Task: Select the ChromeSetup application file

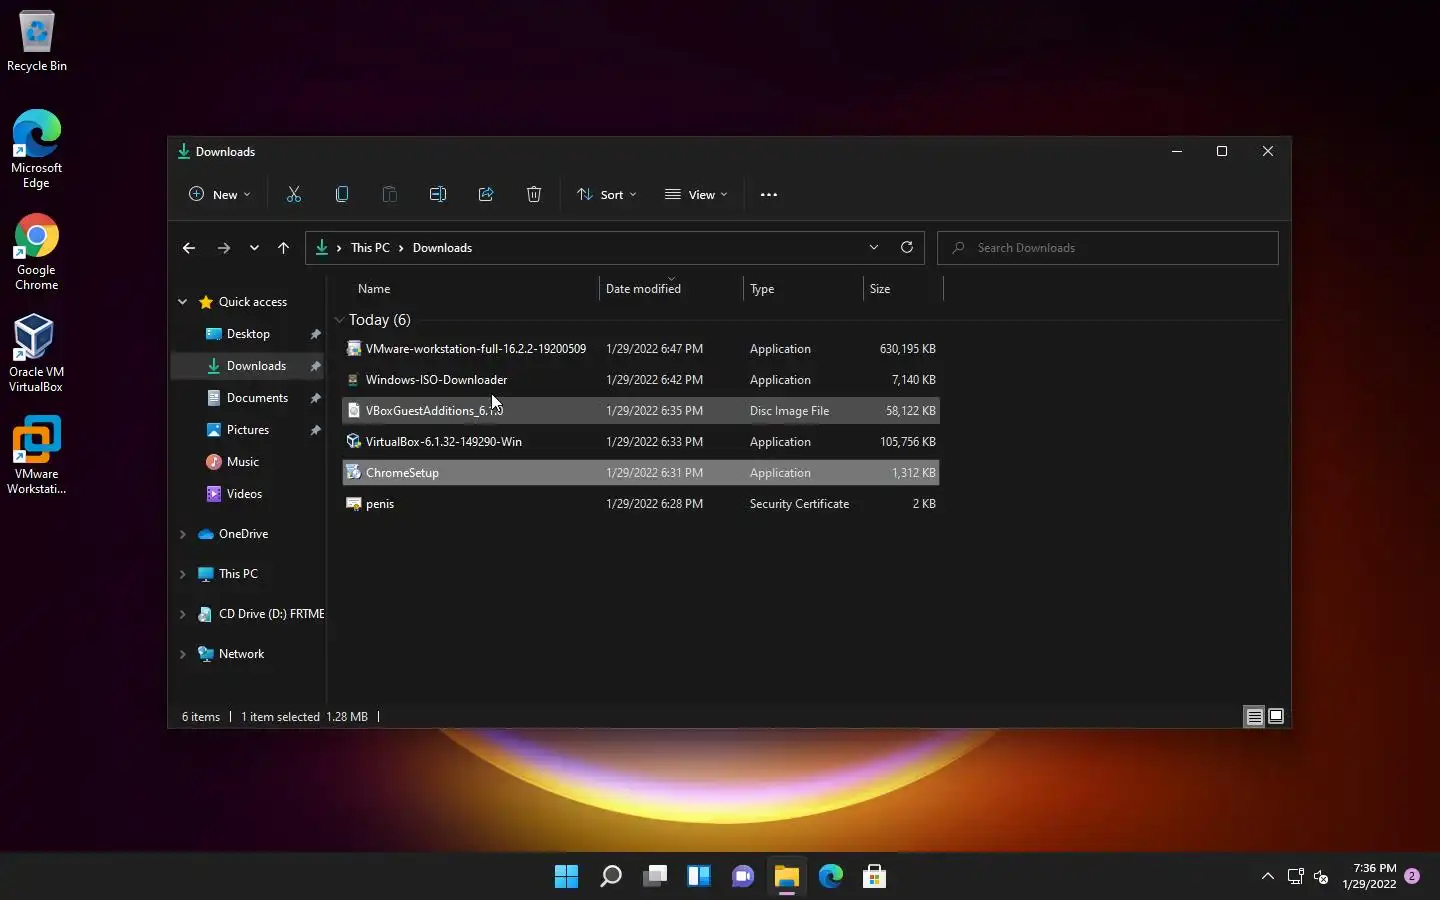Action: tap(641, 473)
